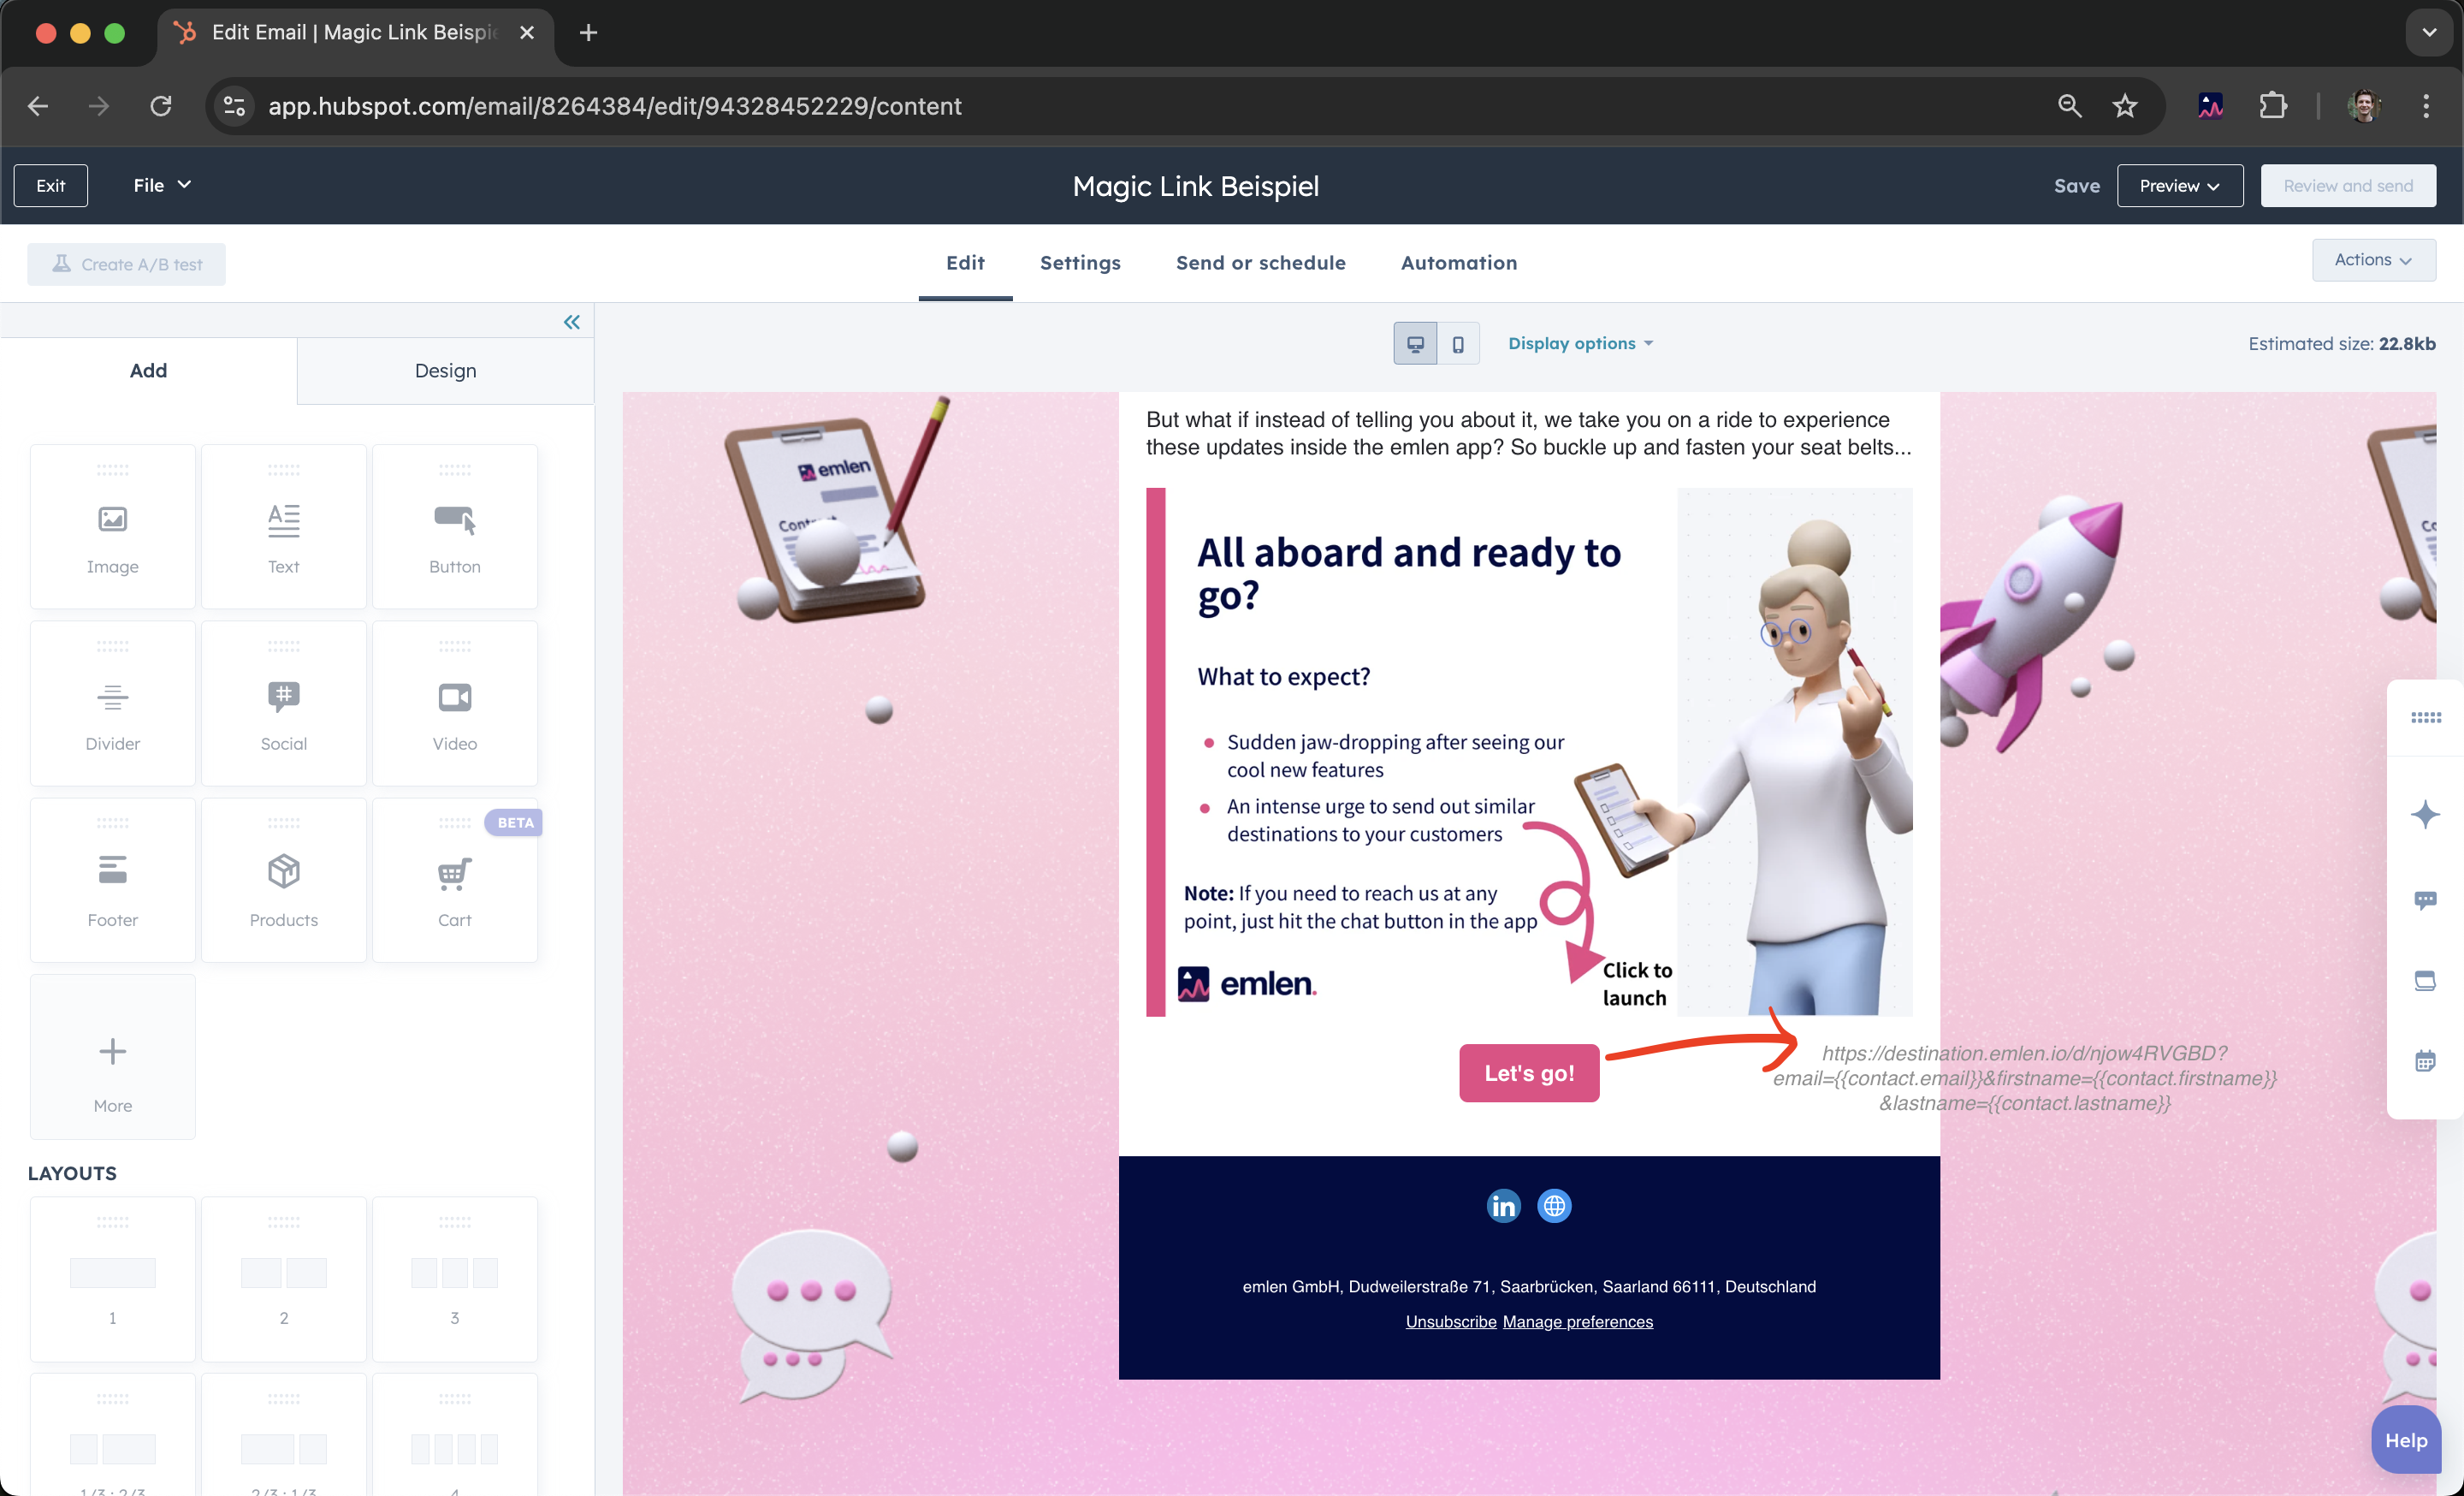Expand the Preview dropdown
The height and width of the screenshot is (1496, 2464).
pyautogui.click(x=2179, y=186)
